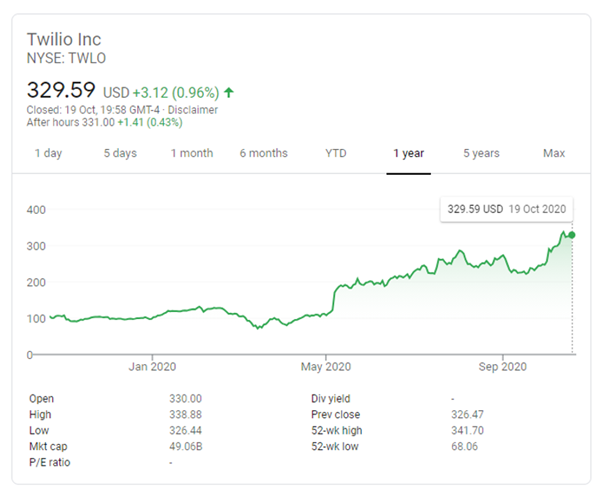Show the 6 months price history

263,153
